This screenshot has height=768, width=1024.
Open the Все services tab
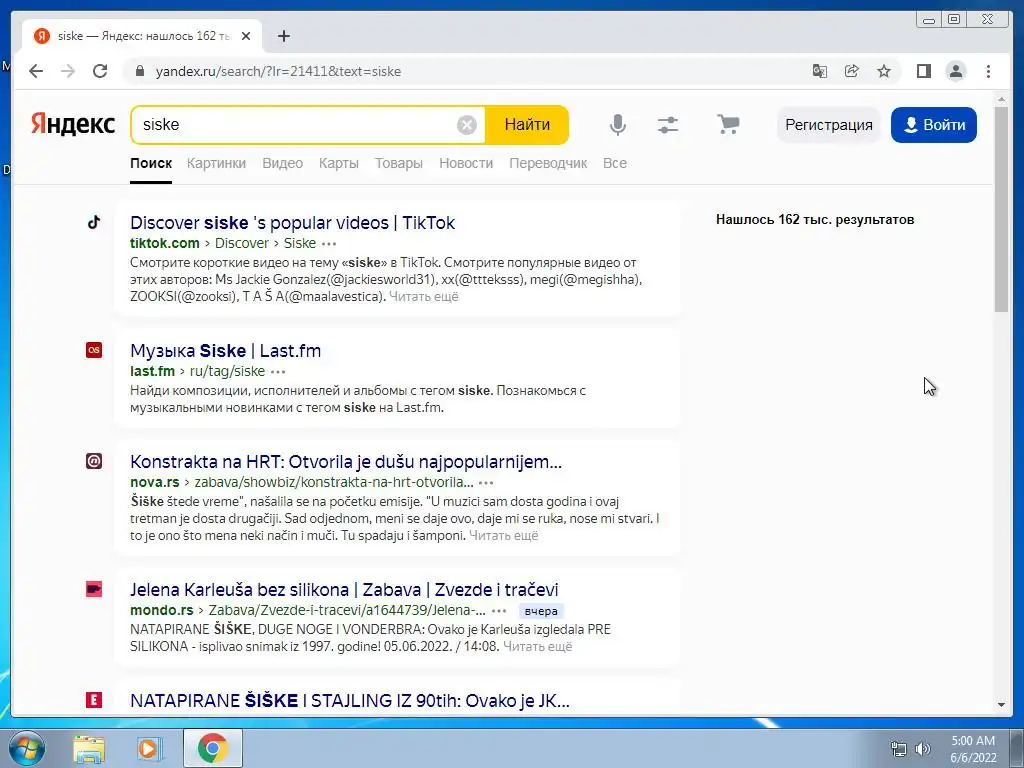point(615,163)
